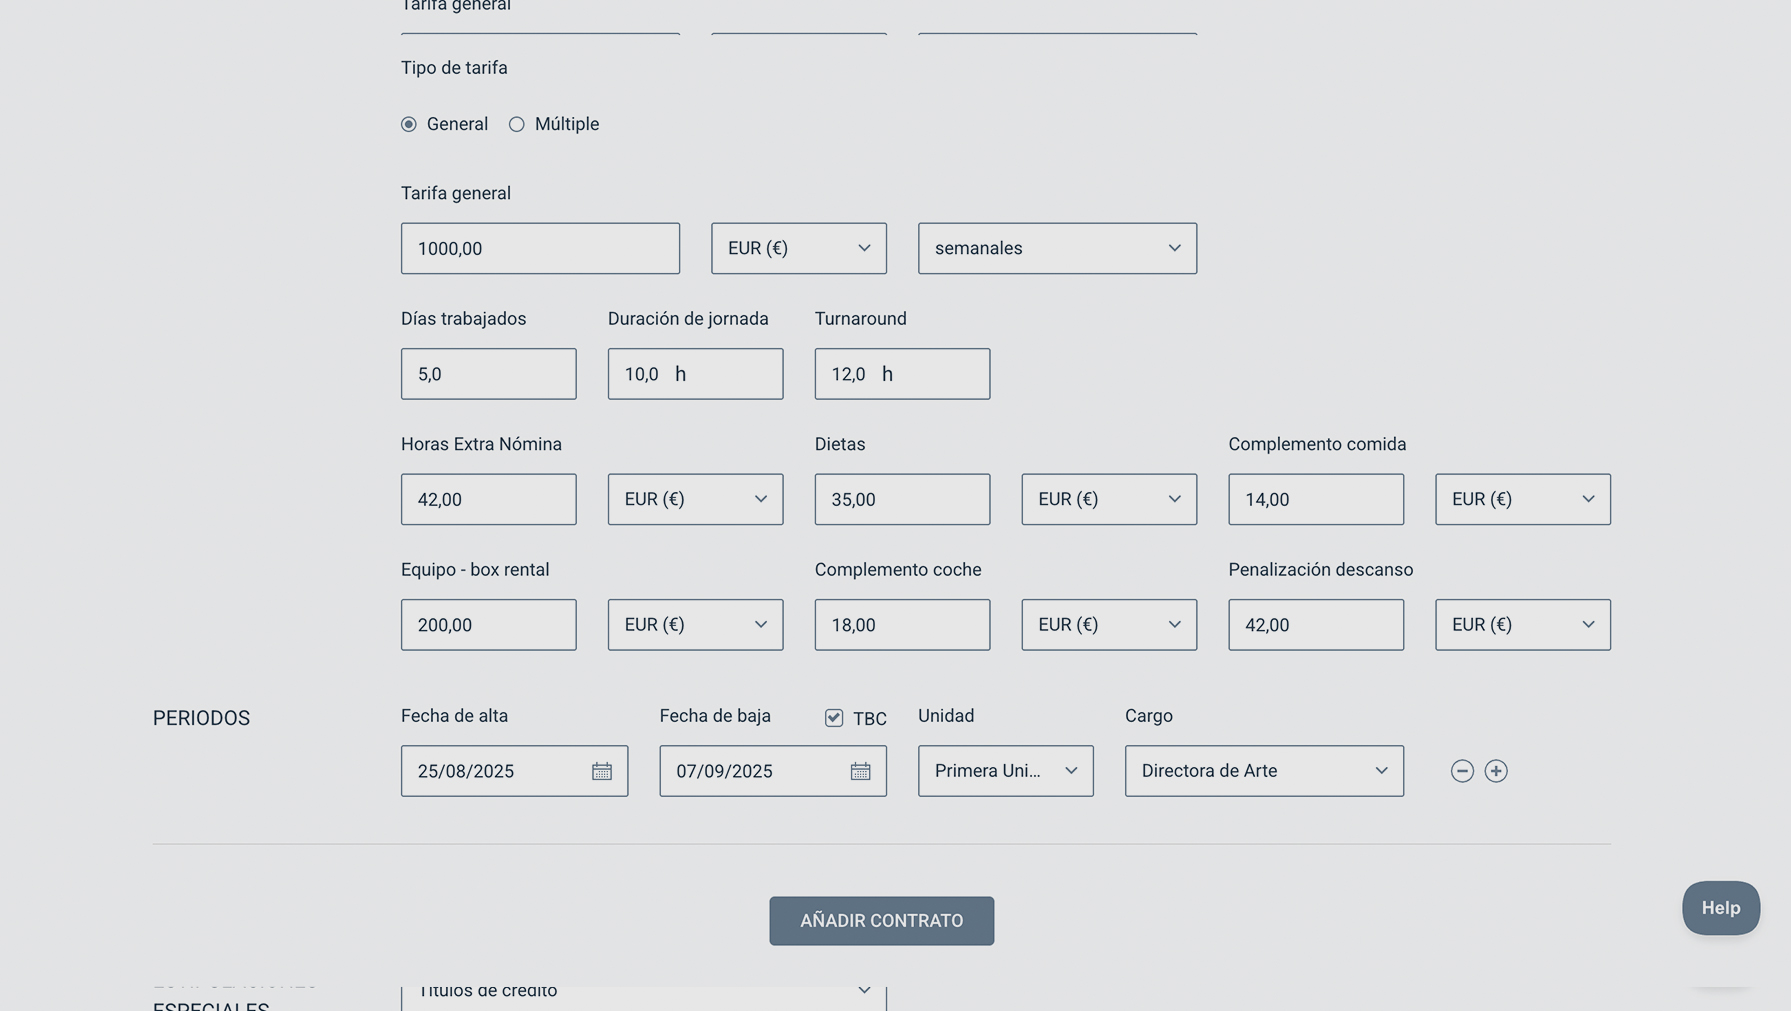Open calendar picker for Fecha de alta
Viewport: 1791px width, 1011px height.
pyautogui.click(x=601, y=771)
